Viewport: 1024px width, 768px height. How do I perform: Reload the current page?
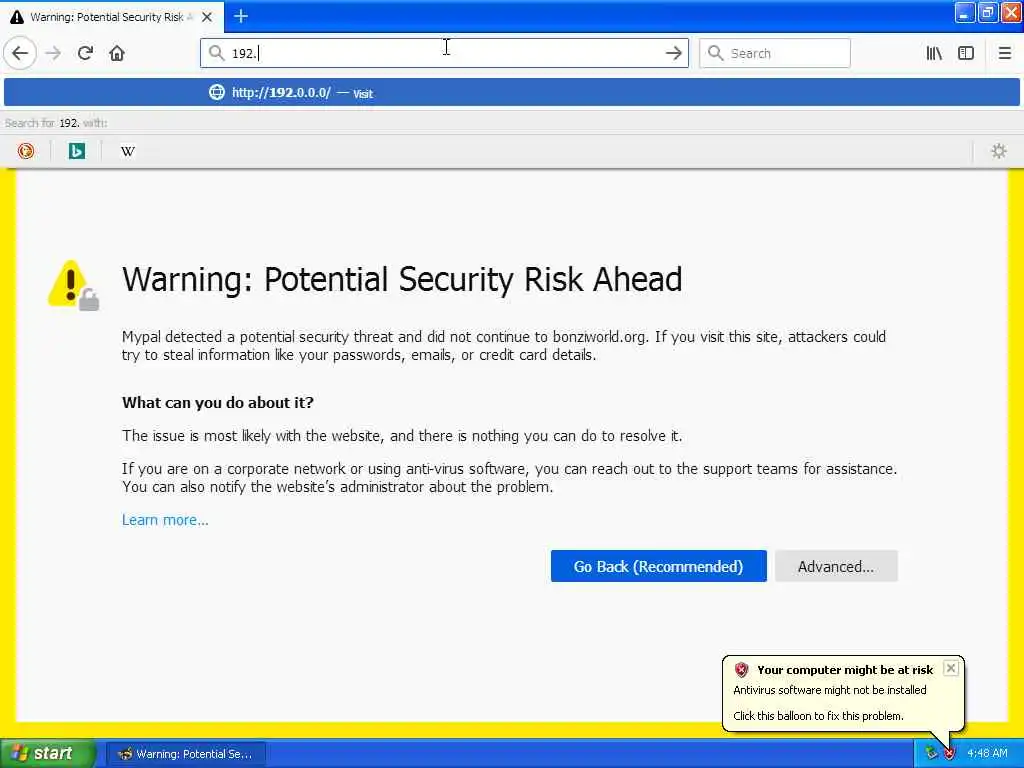[x=85, y=53]
